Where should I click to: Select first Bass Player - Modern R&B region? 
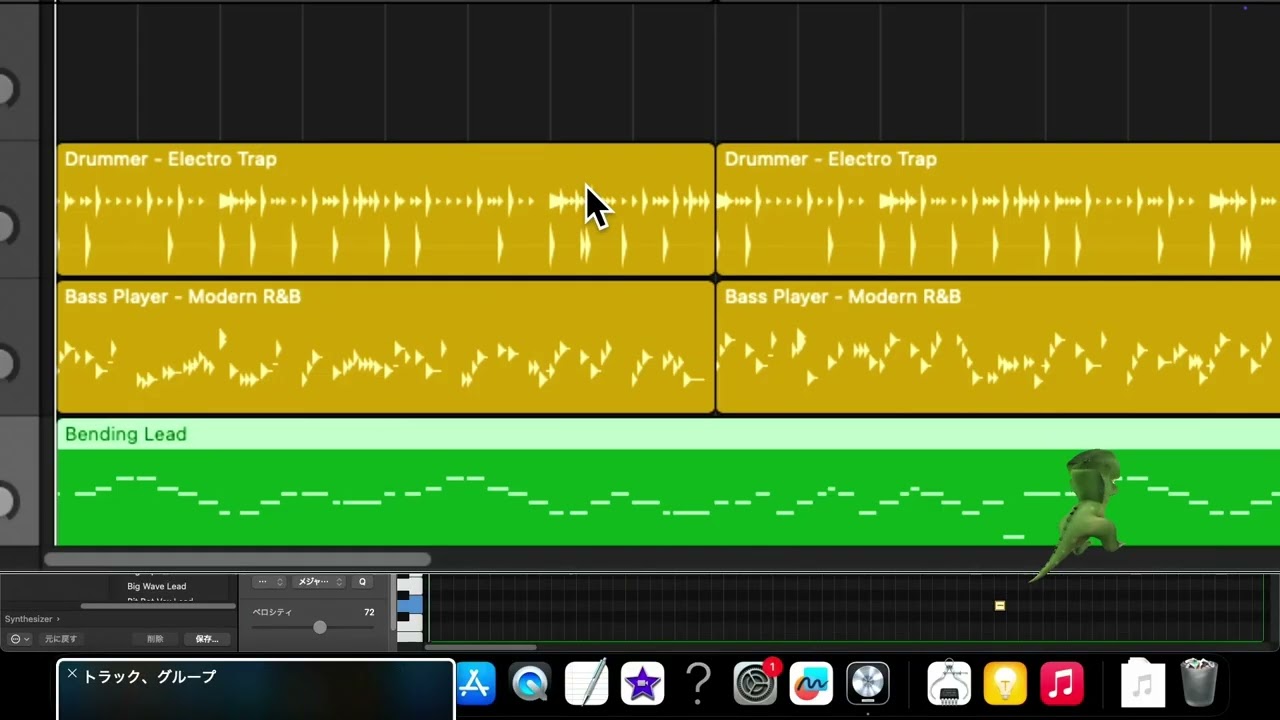[x=385, y=347]
